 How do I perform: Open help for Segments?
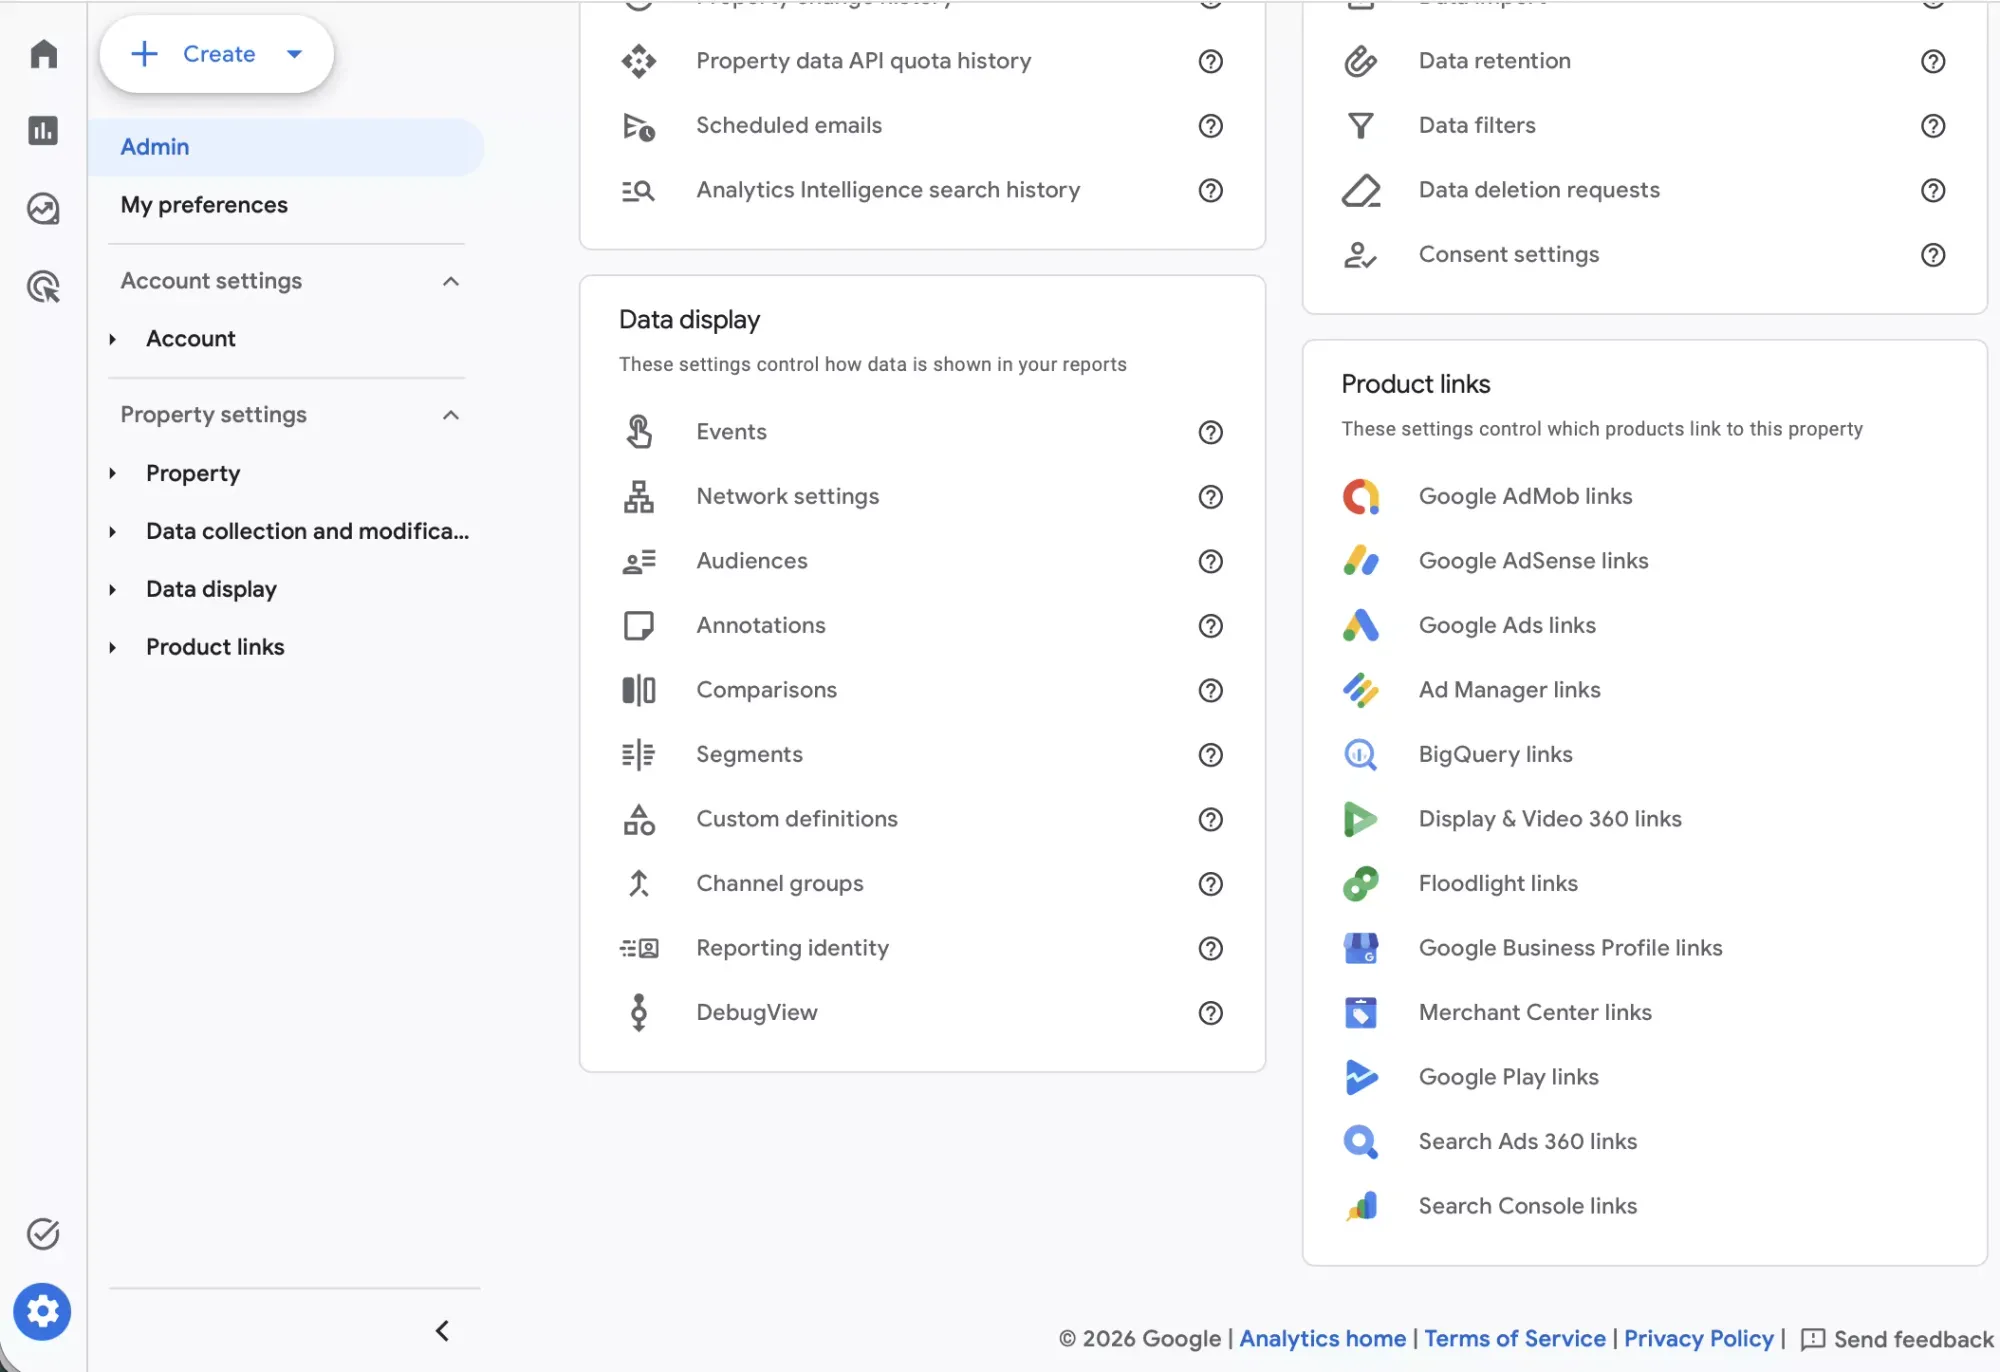pos(1211,755)
